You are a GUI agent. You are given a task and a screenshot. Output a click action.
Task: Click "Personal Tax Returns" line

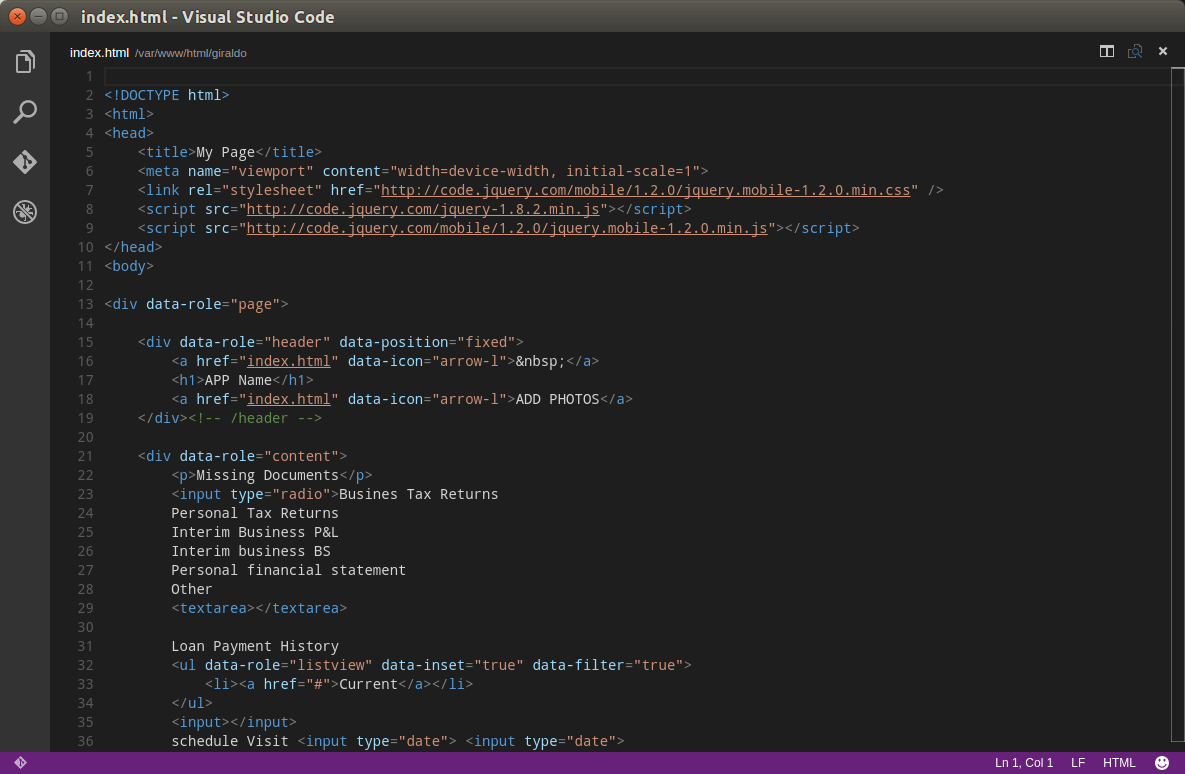pos(255,512)
